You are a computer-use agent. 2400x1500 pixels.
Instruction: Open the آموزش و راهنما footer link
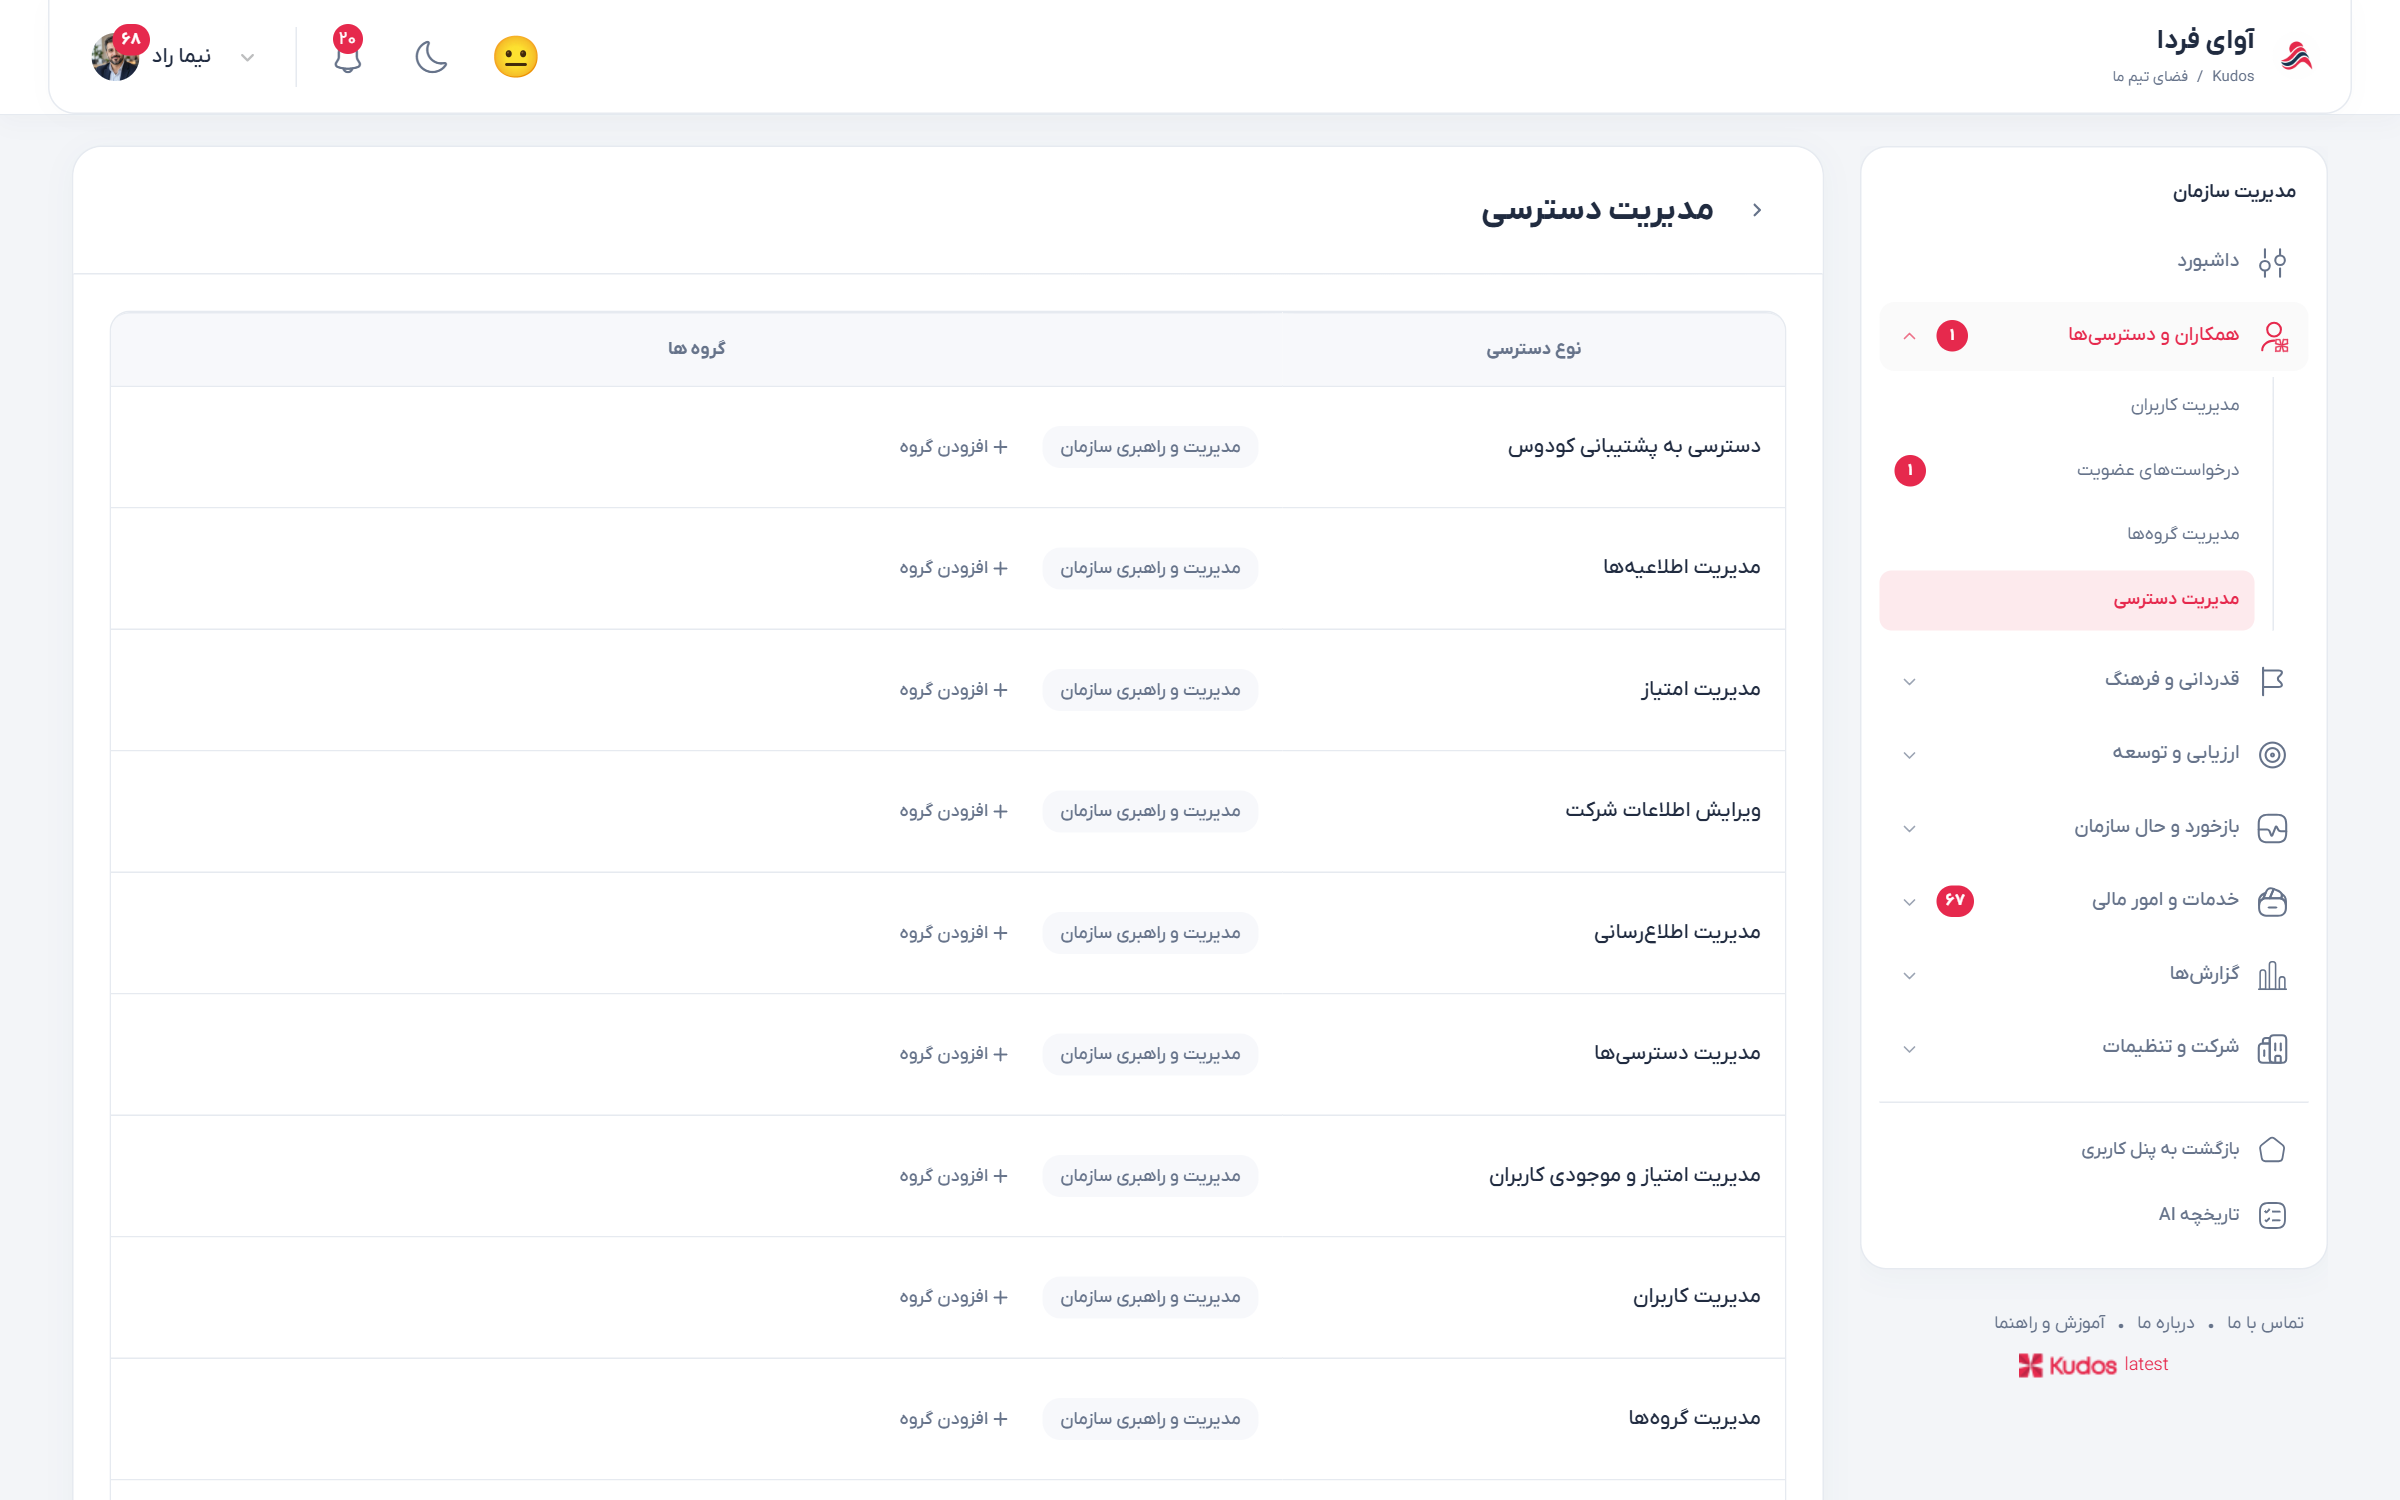2049,1323
